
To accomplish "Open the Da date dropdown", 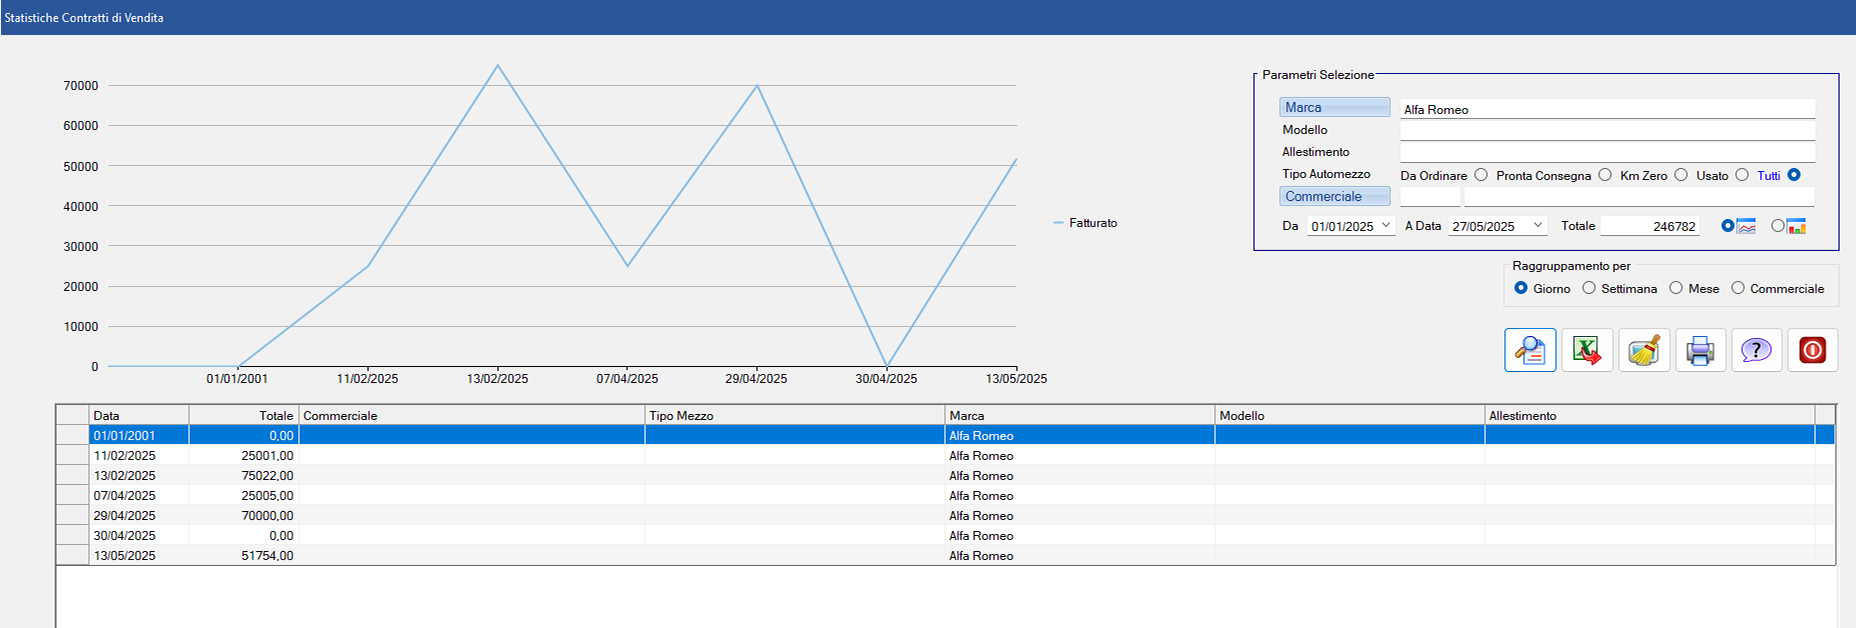I will (x=1386, y=226).
